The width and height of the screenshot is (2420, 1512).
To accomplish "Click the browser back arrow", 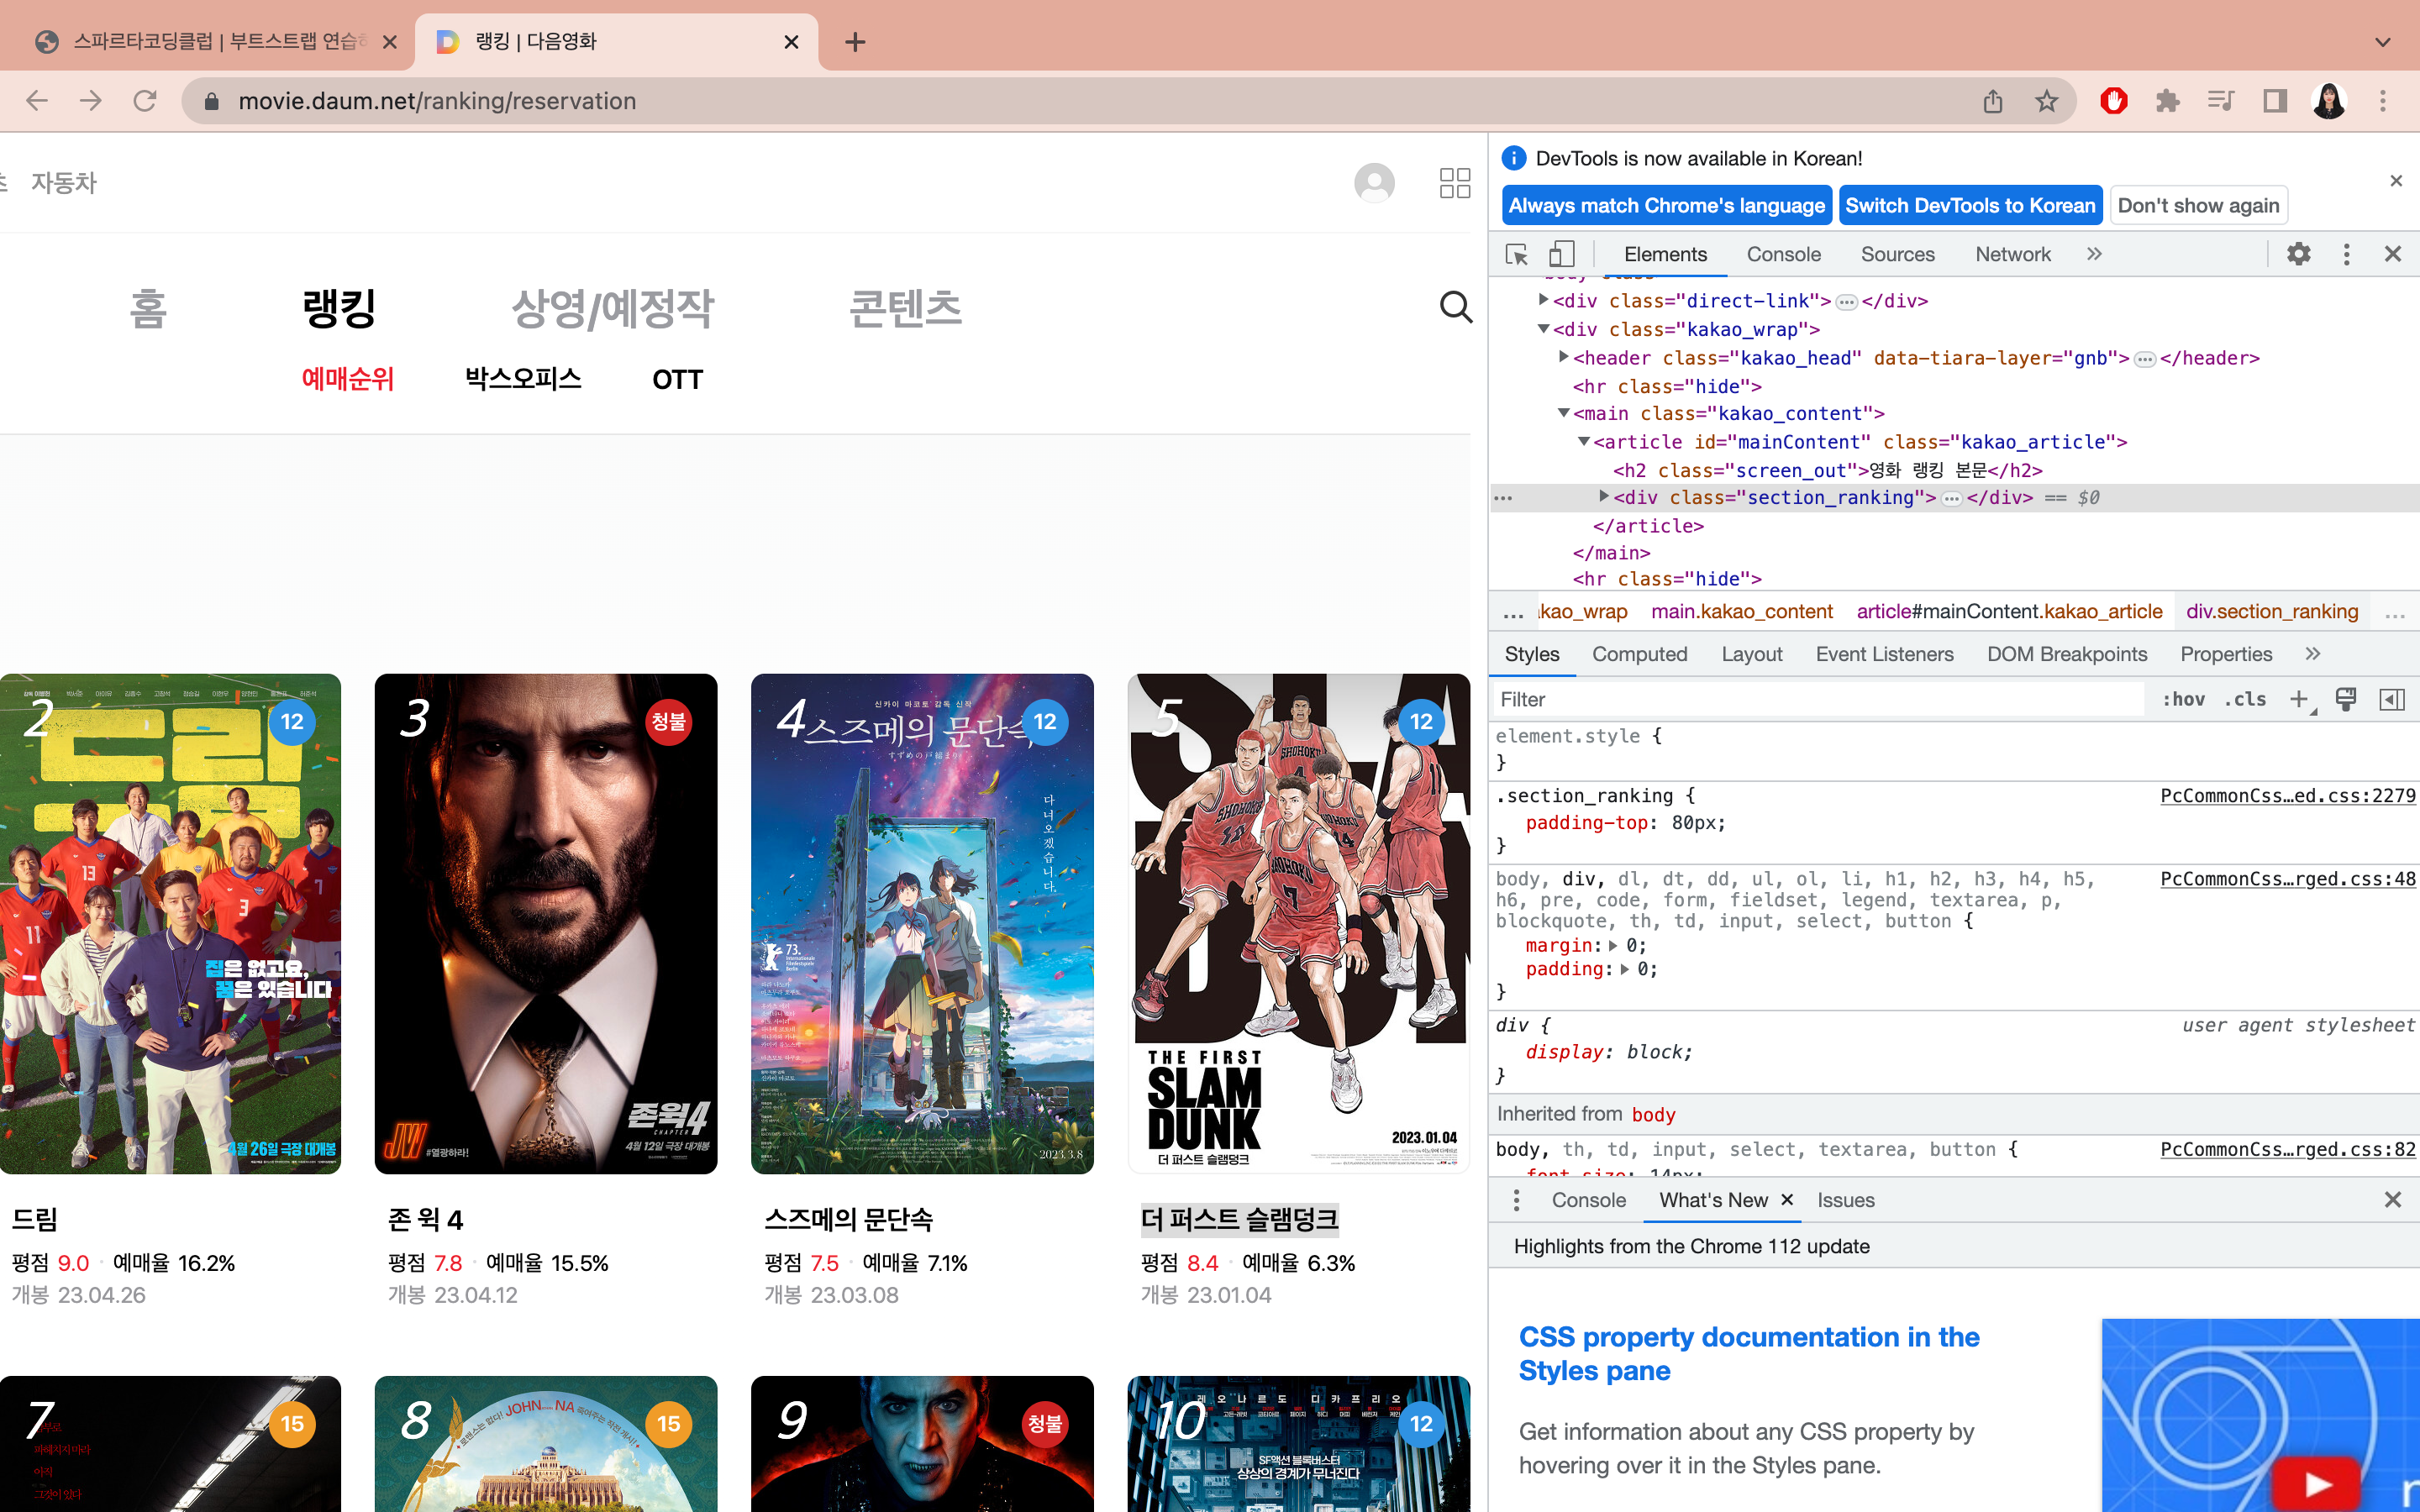I will click(37, 101).
